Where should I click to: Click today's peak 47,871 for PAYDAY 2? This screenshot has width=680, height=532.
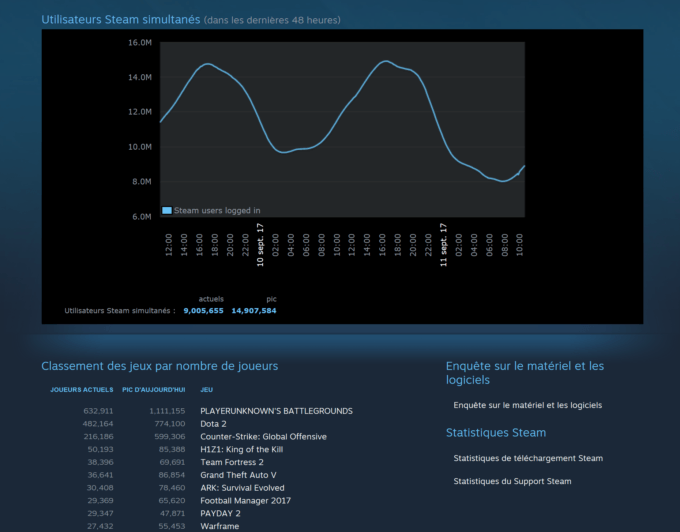point(172,513)
